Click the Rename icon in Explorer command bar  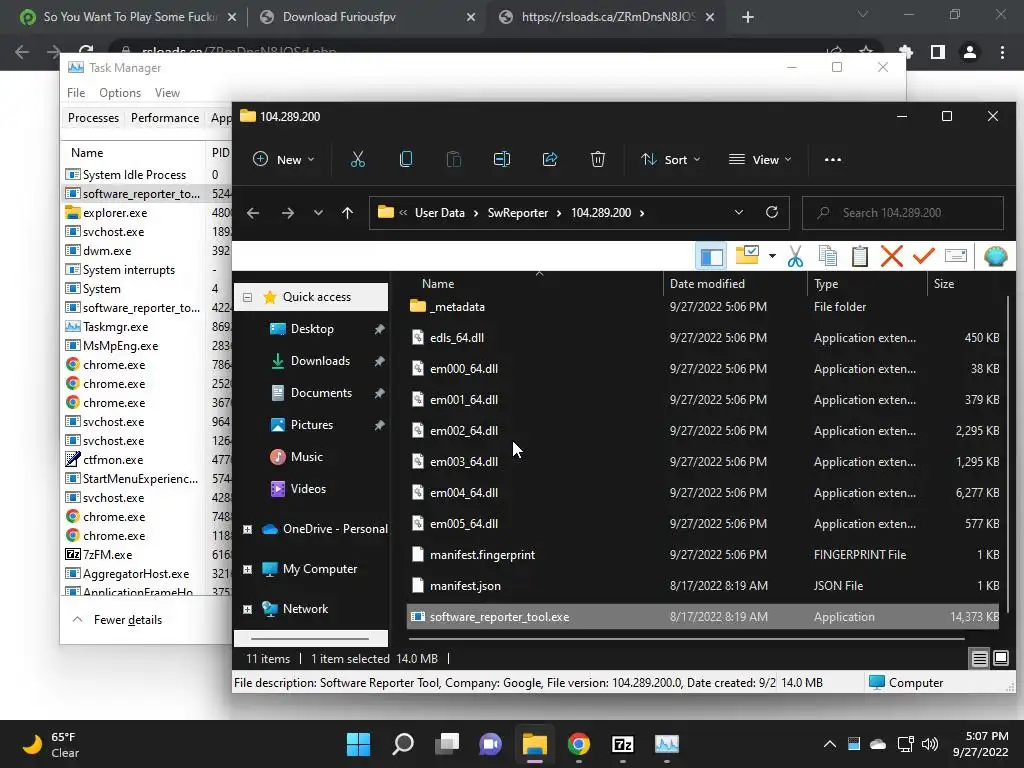pos(502,159)
